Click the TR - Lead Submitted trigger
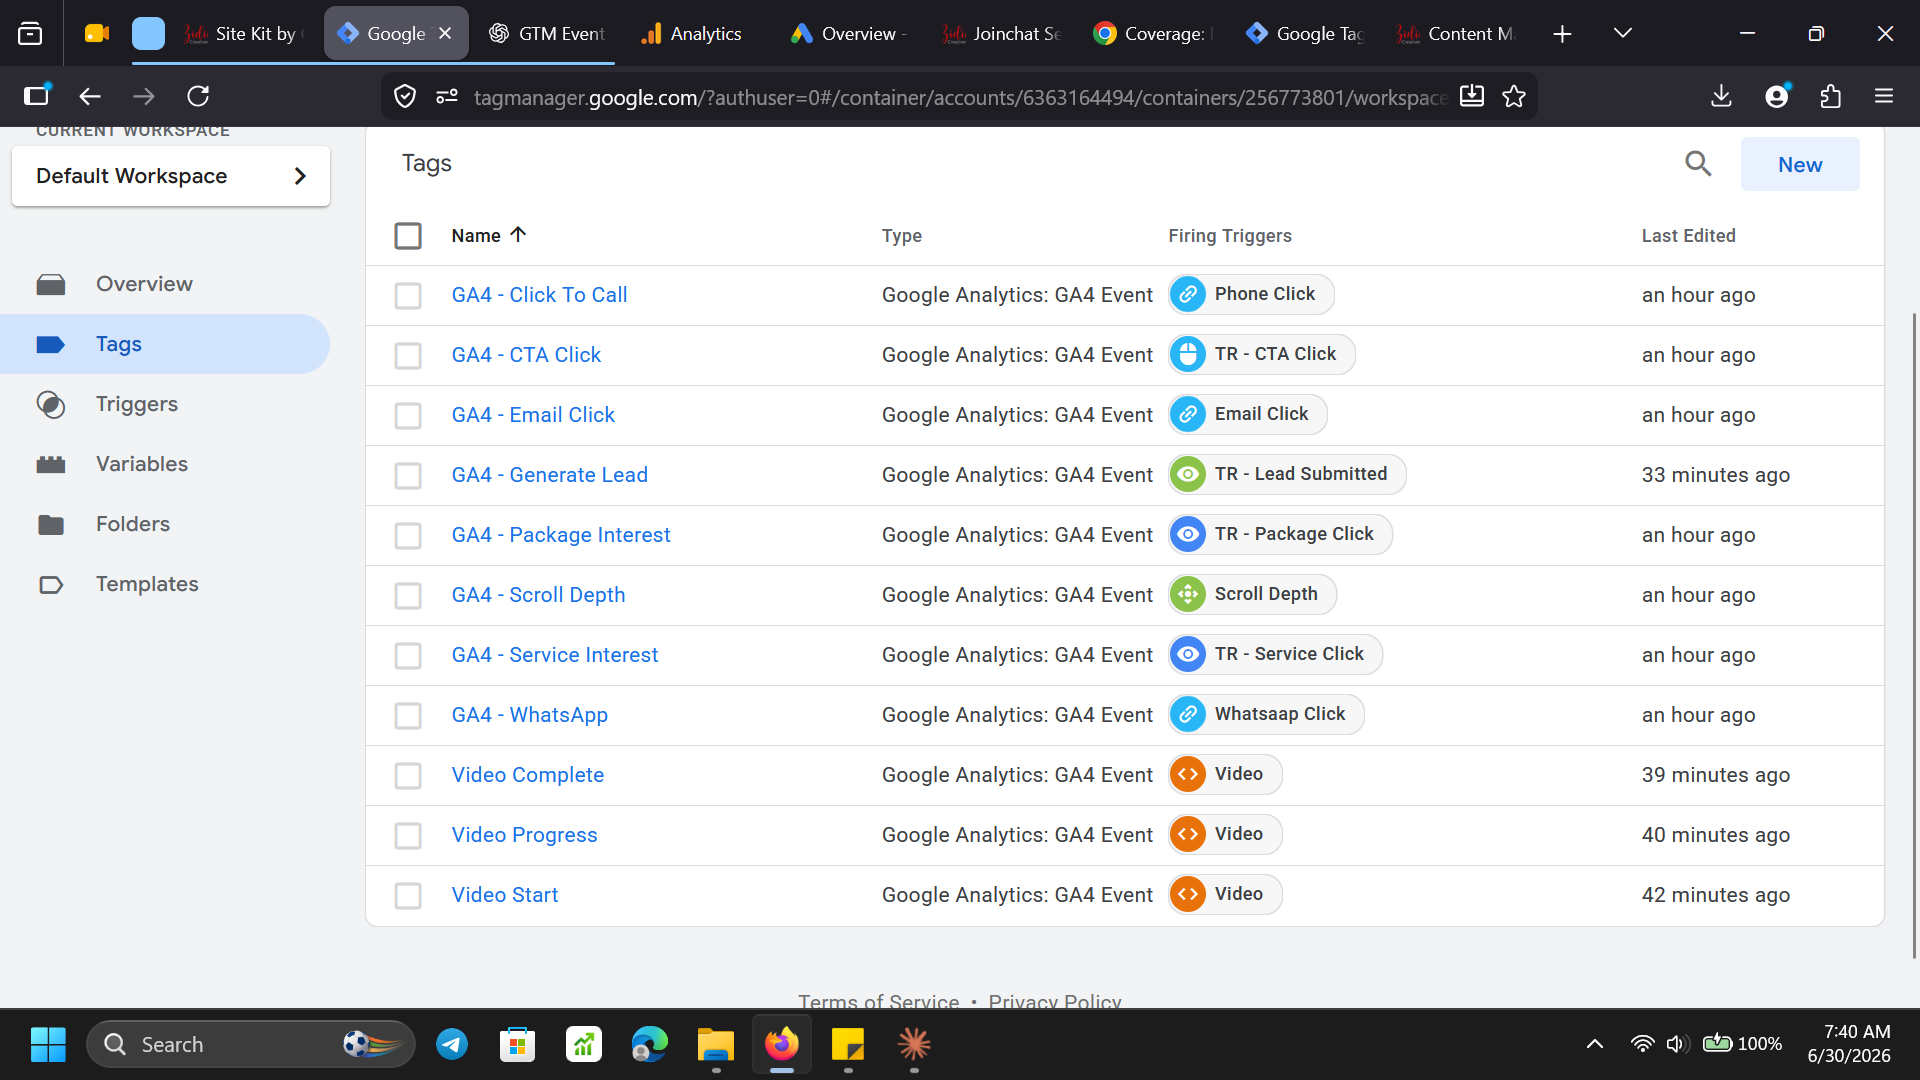The height and width of the screenshot is (1080, 1920). click(x=1287, y=474)
